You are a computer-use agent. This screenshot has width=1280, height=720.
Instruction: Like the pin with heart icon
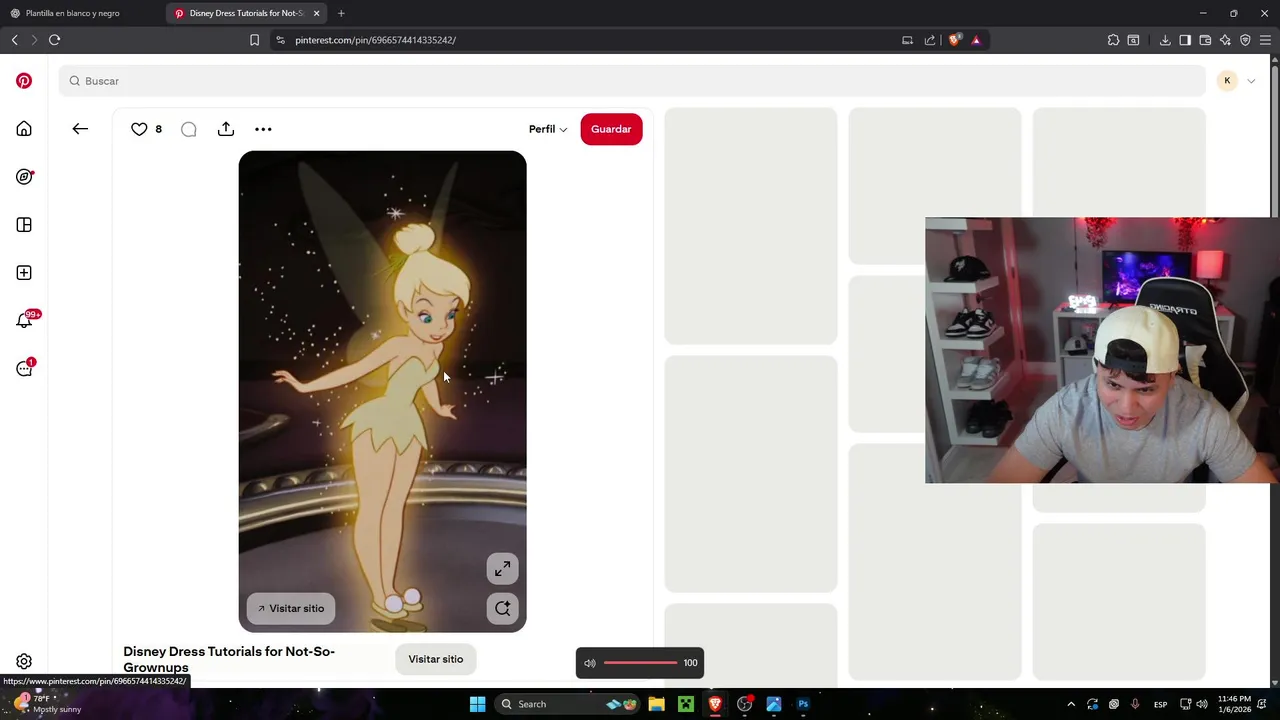pyautogui.click(x=139, y=129)
